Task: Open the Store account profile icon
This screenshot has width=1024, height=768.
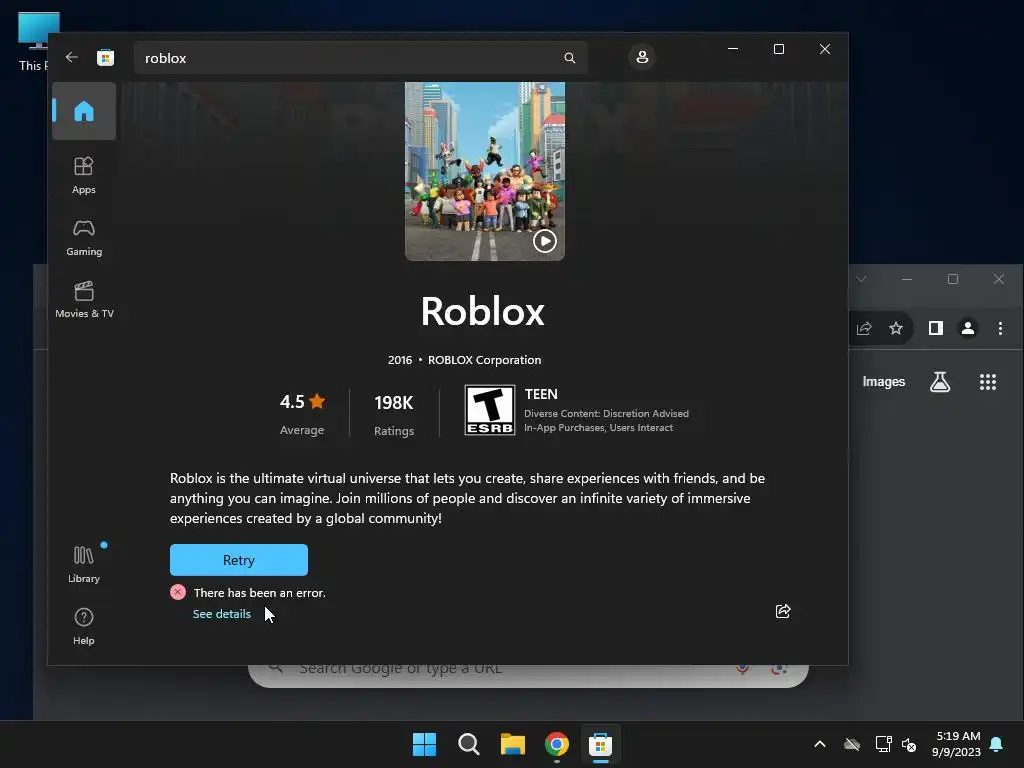Action: click(x=642, y=57)
